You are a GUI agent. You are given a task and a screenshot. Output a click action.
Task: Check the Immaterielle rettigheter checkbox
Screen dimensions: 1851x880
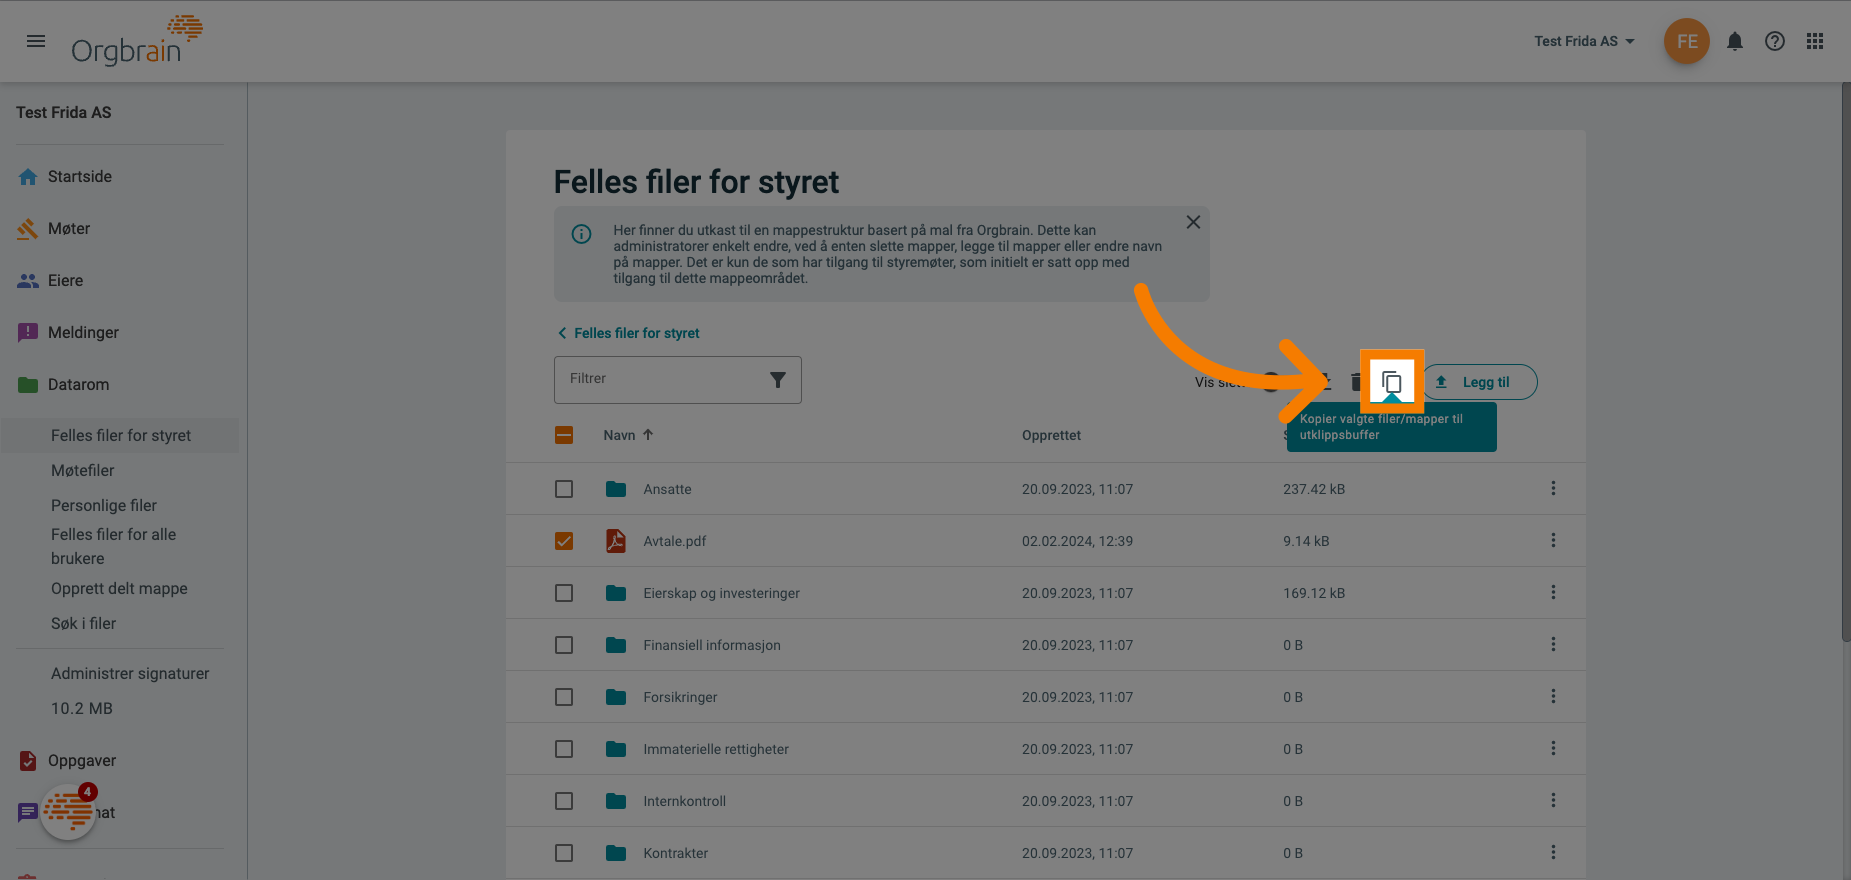[564, 749]
